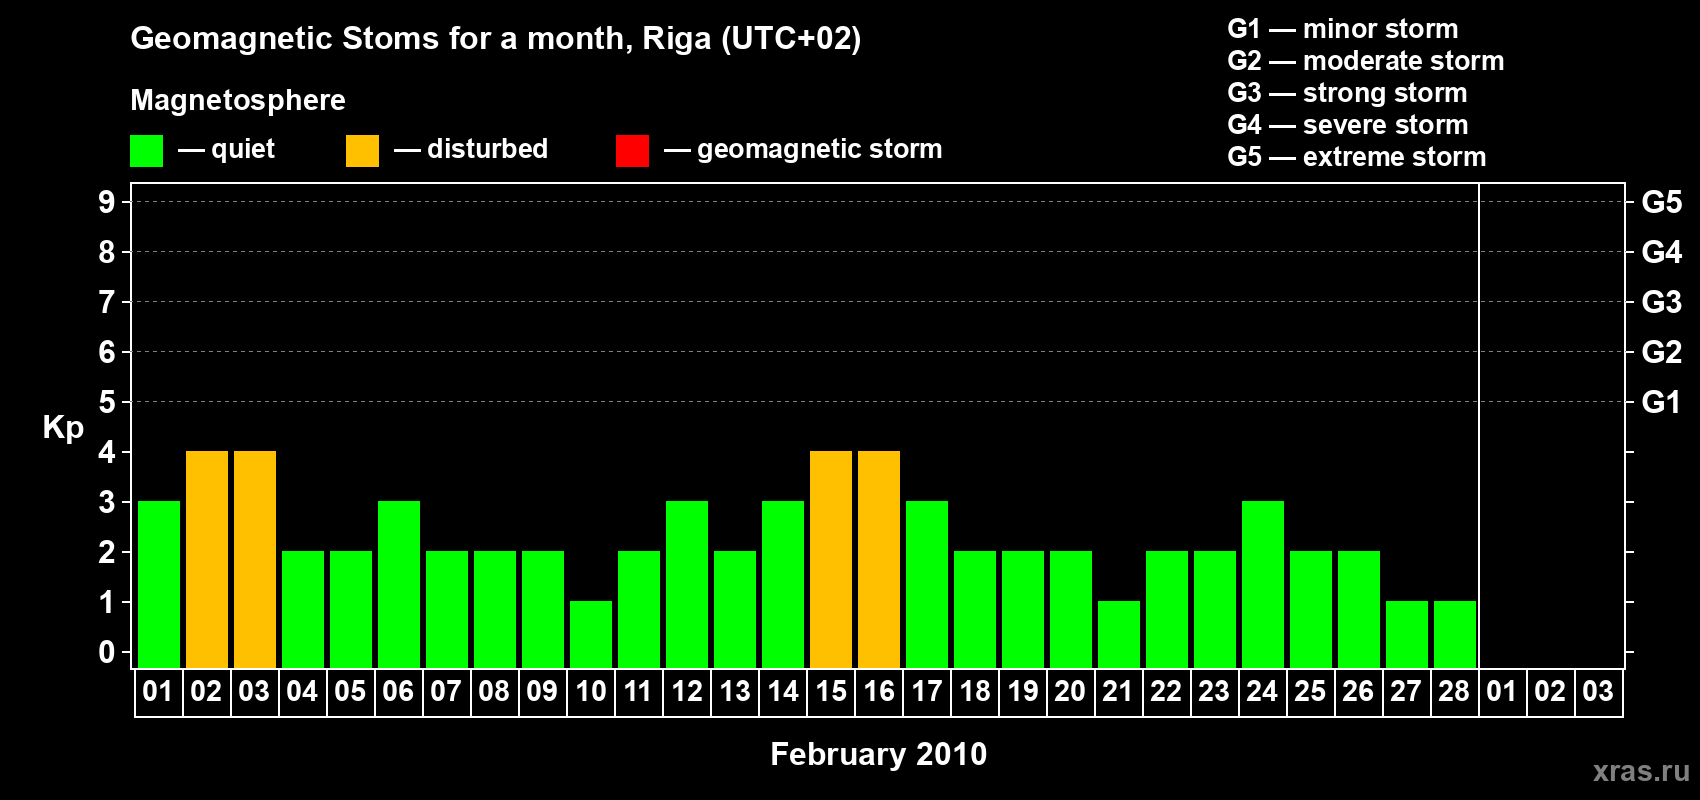
Task: Click the 'Kp' axis label
Action: coord(63,428)
